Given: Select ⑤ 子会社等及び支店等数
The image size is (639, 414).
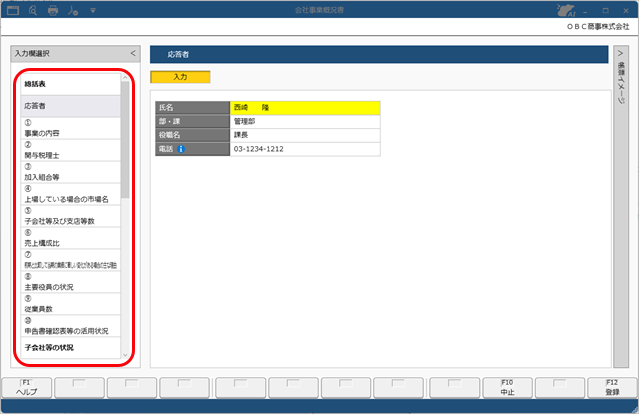Looking at the screenshot, I should click(71, 216).
